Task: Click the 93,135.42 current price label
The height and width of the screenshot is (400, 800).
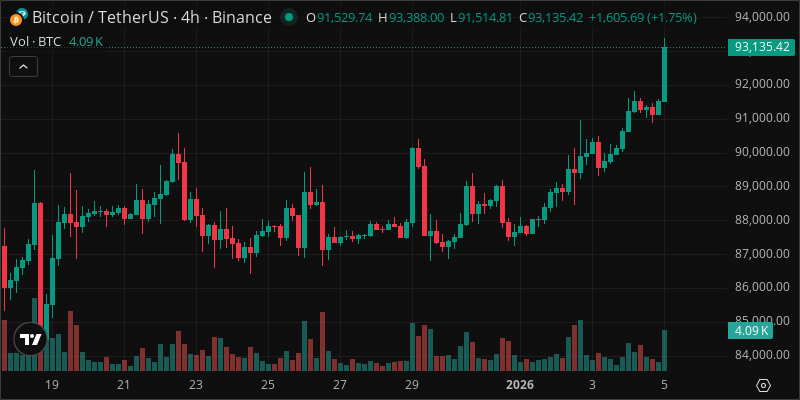Action: click(x=761, y=47)
